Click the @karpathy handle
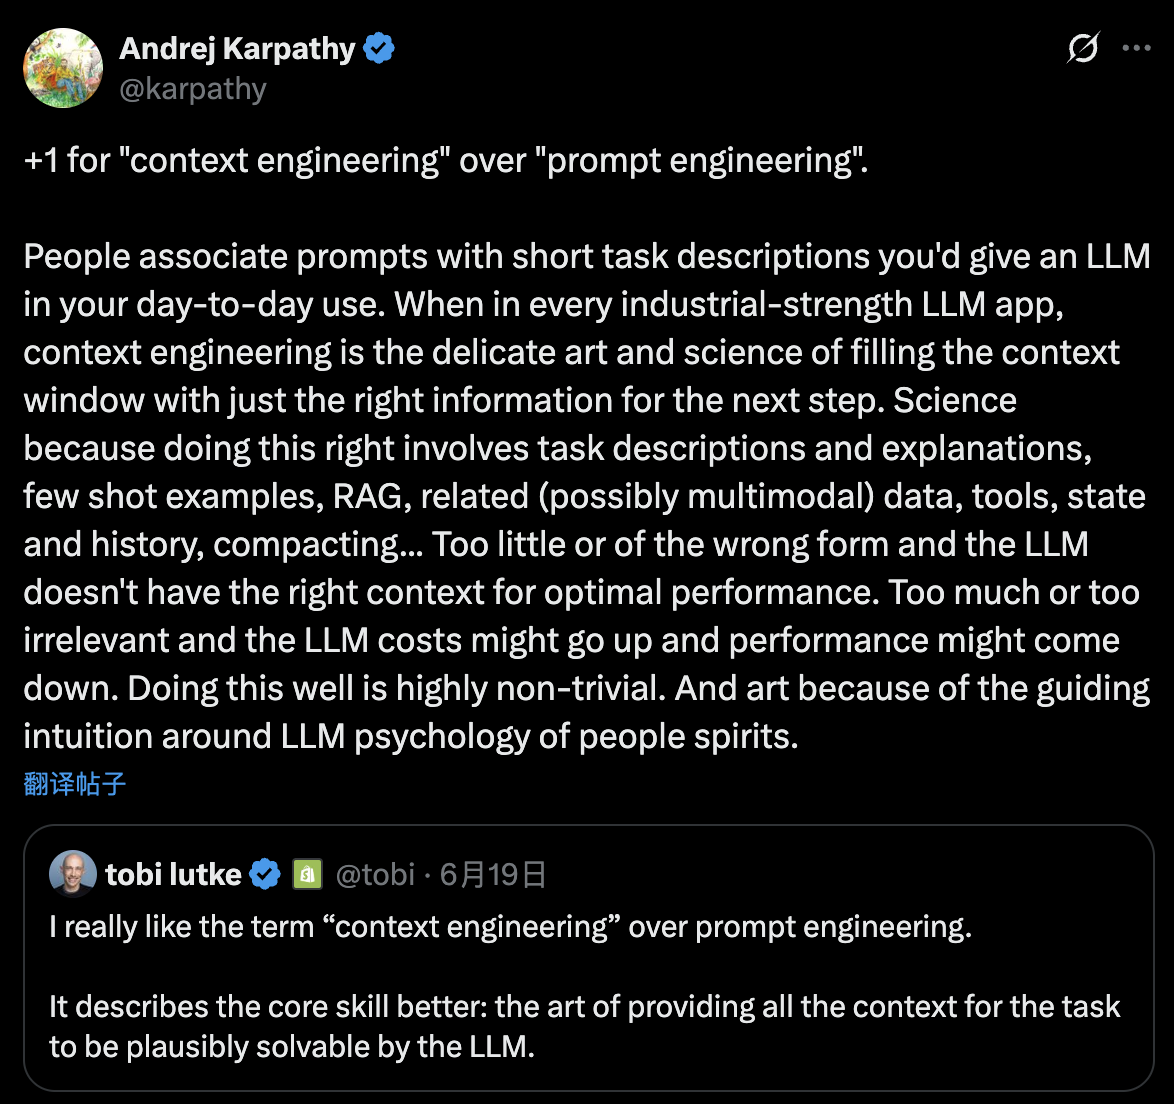Image resolution: width=1174 pixels, height=1104 pixels. [193, 89]
